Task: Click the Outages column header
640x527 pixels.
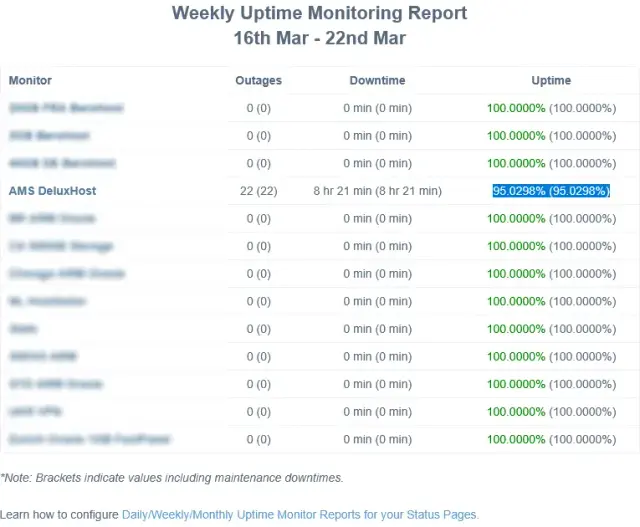Action: [x=258, y=80]
